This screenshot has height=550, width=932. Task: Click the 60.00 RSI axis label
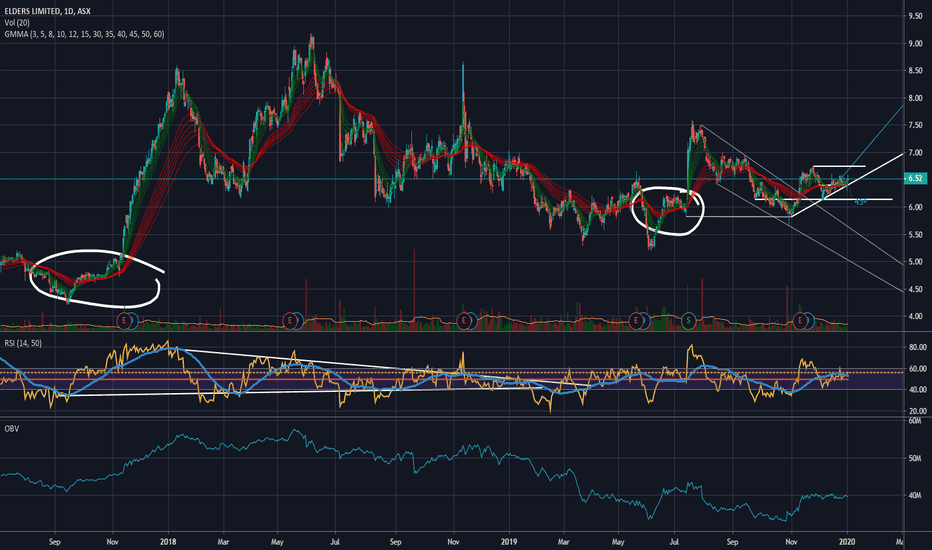pos(917,369)
